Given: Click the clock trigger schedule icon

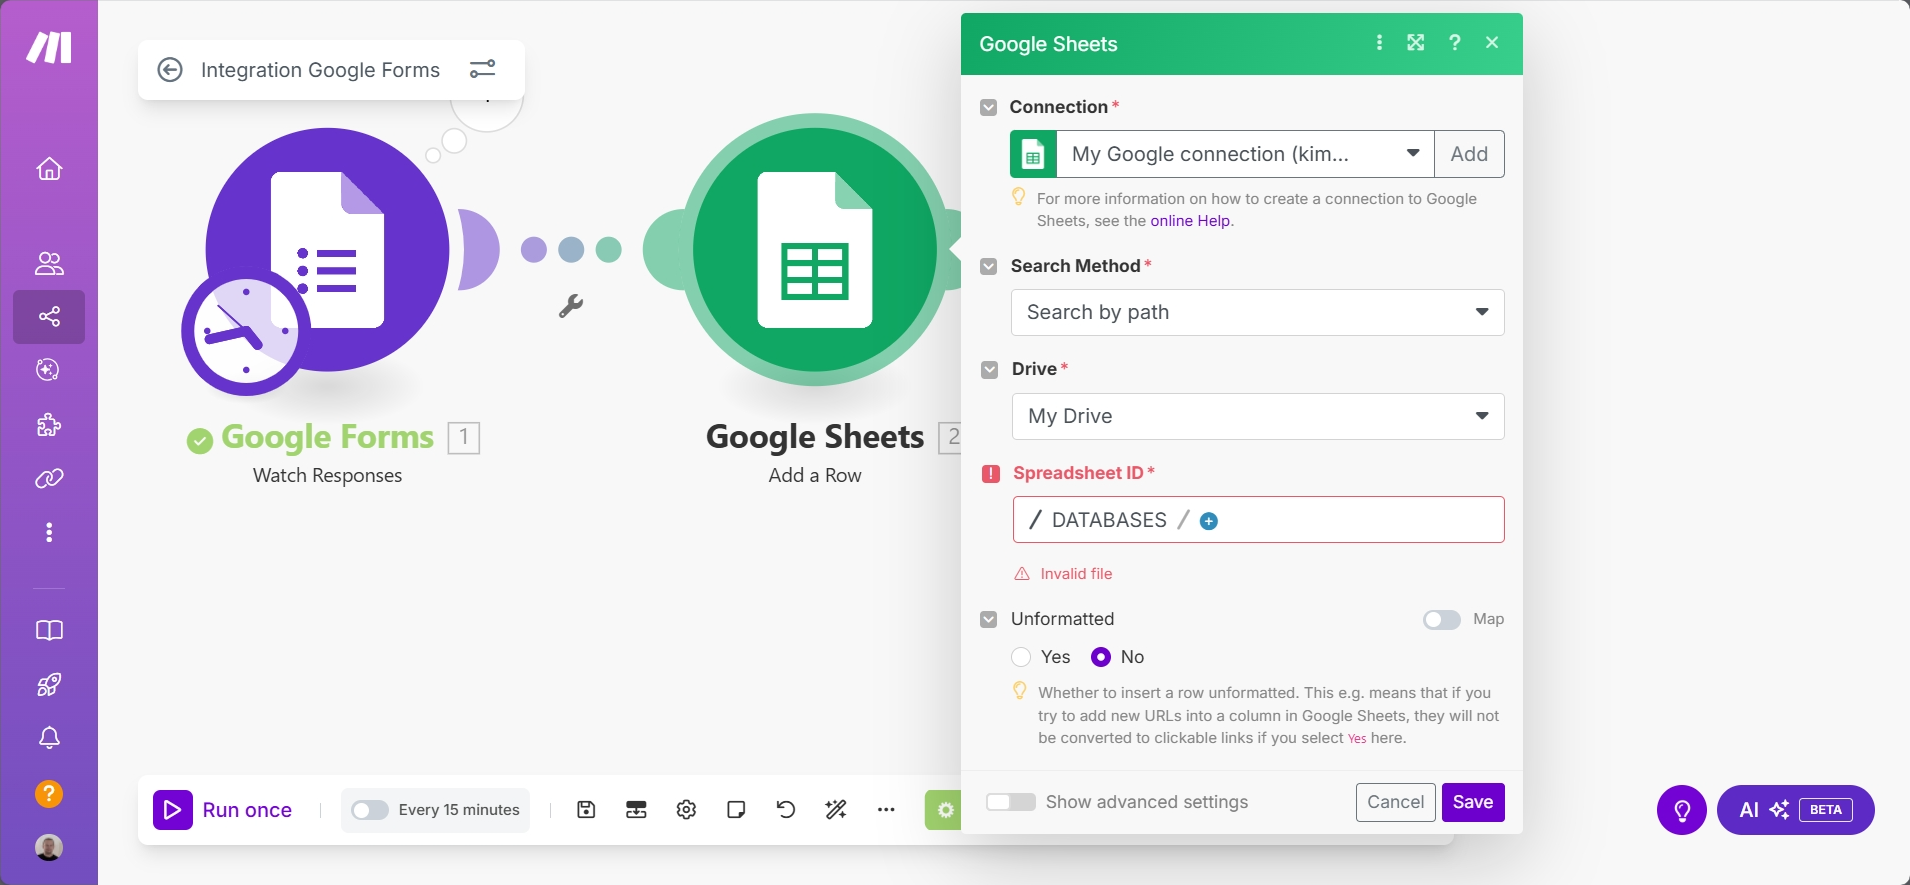Looking at the screenshot, I should click(x=246, y=332).
